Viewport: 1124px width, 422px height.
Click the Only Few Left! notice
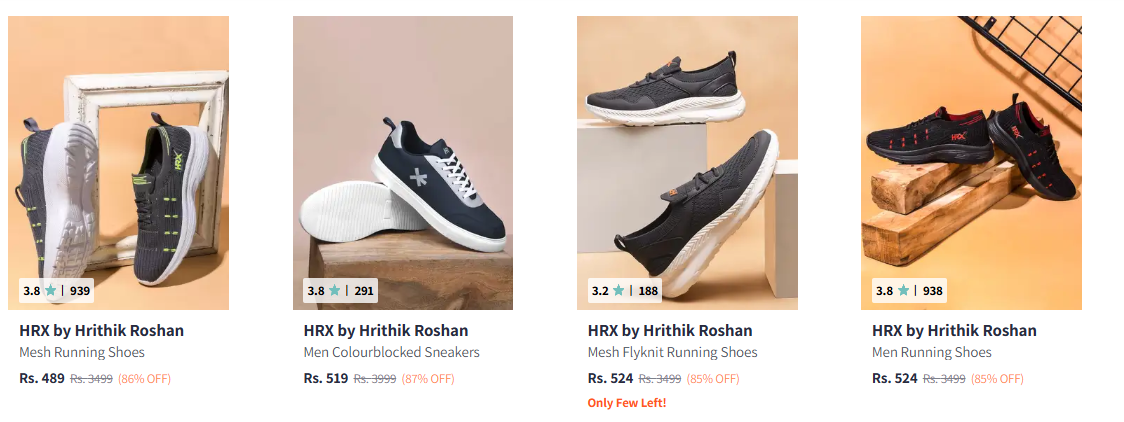pyautogui.click(x=626, y=403)
